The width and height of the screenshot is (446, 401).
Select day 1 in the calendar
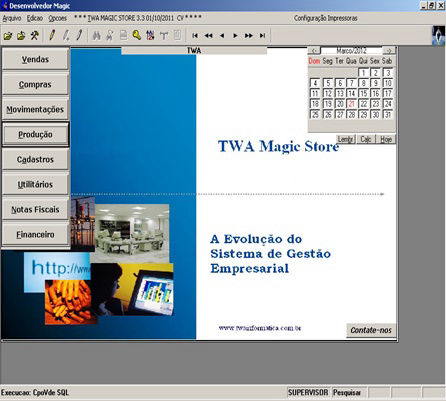[364, 73]
